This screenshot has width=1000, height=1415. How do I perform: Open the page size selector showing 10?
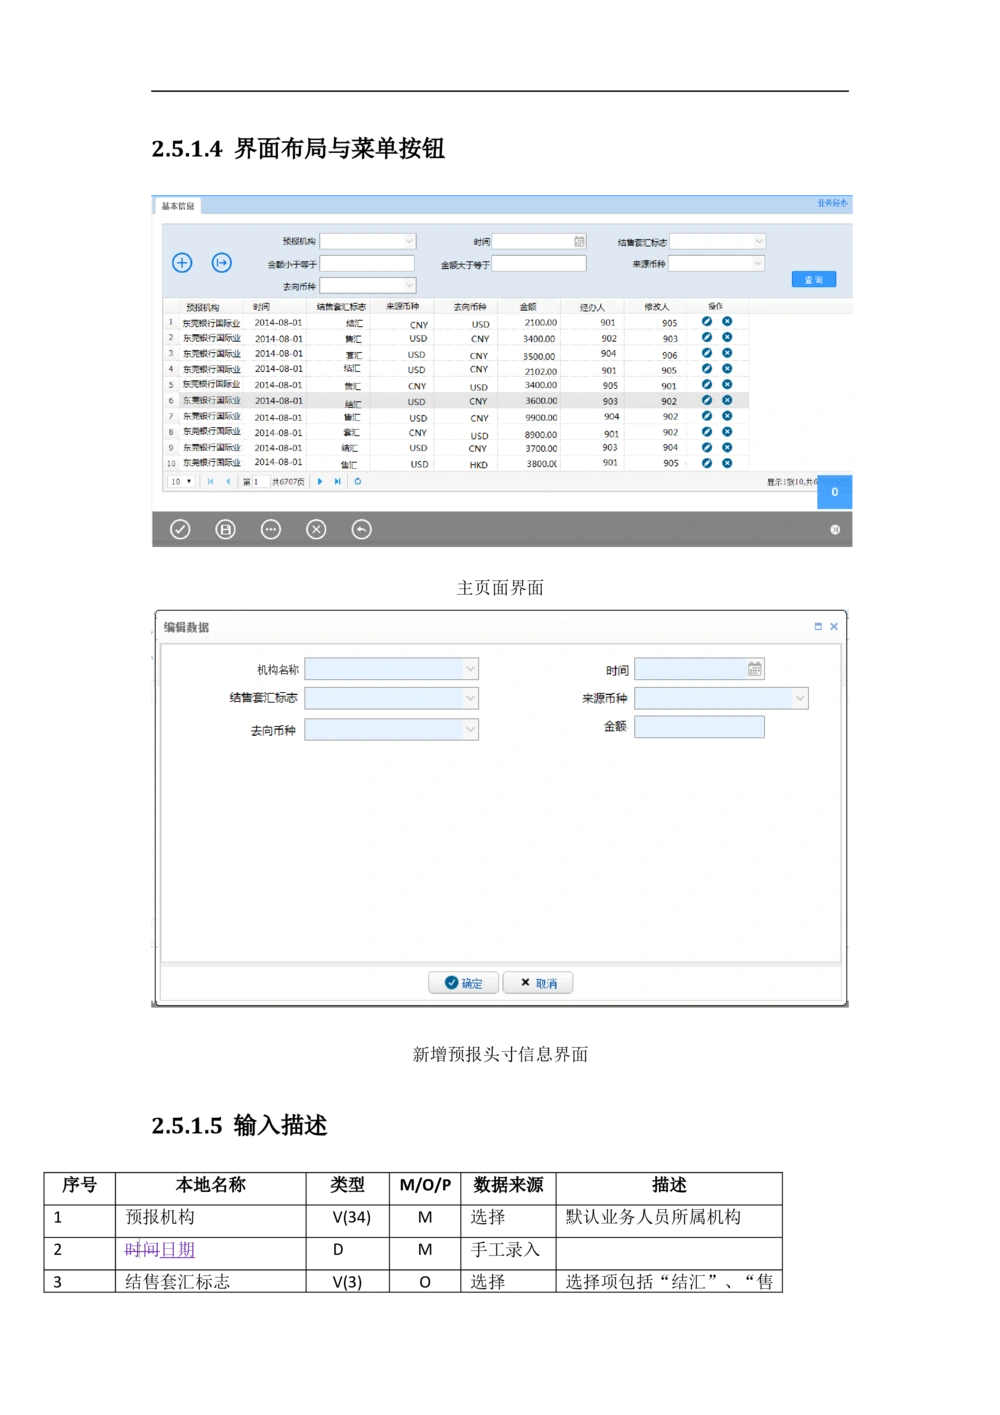(181, 482)
